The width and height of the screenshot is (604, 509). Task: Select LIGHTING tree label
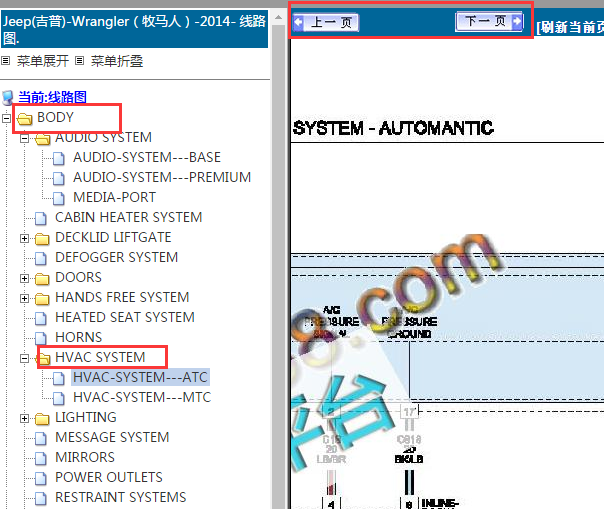click(86, 418)
